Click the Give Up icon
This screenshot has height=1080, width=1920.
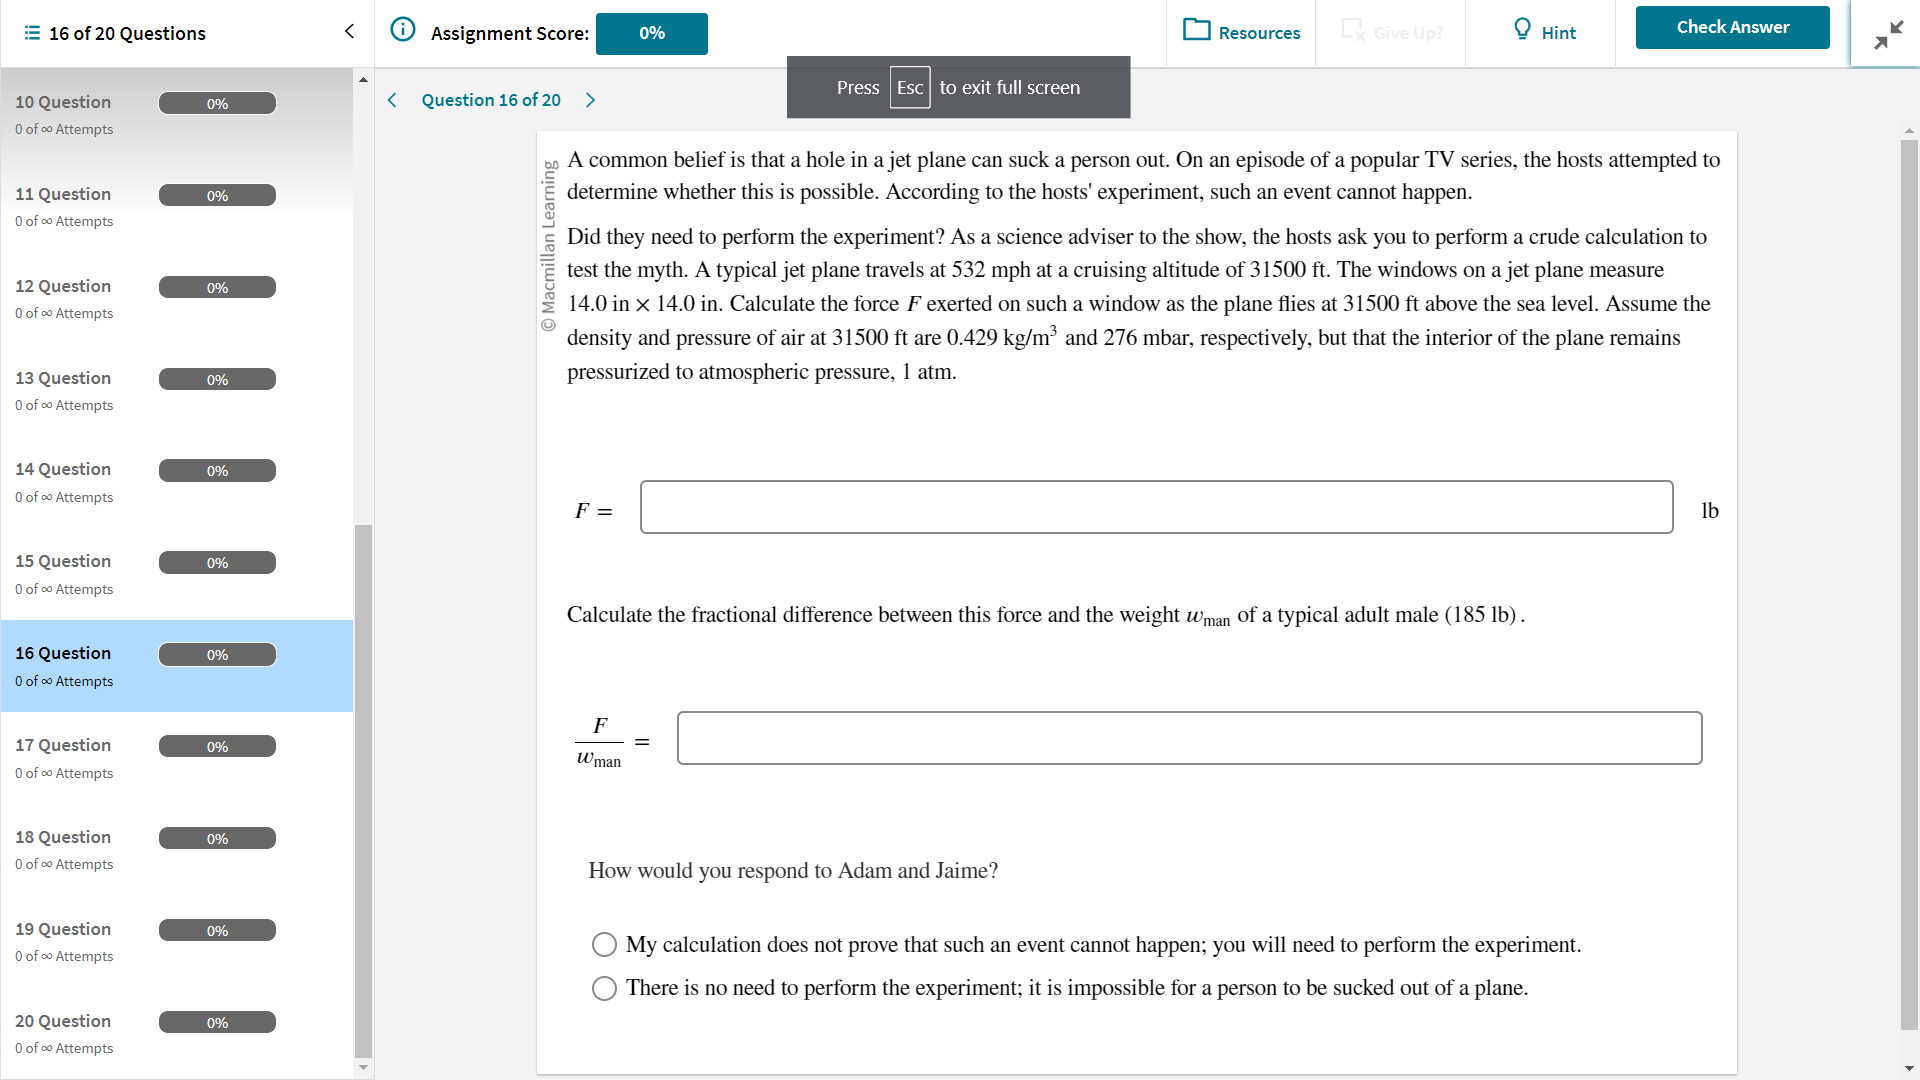(x=1352, y=31)
